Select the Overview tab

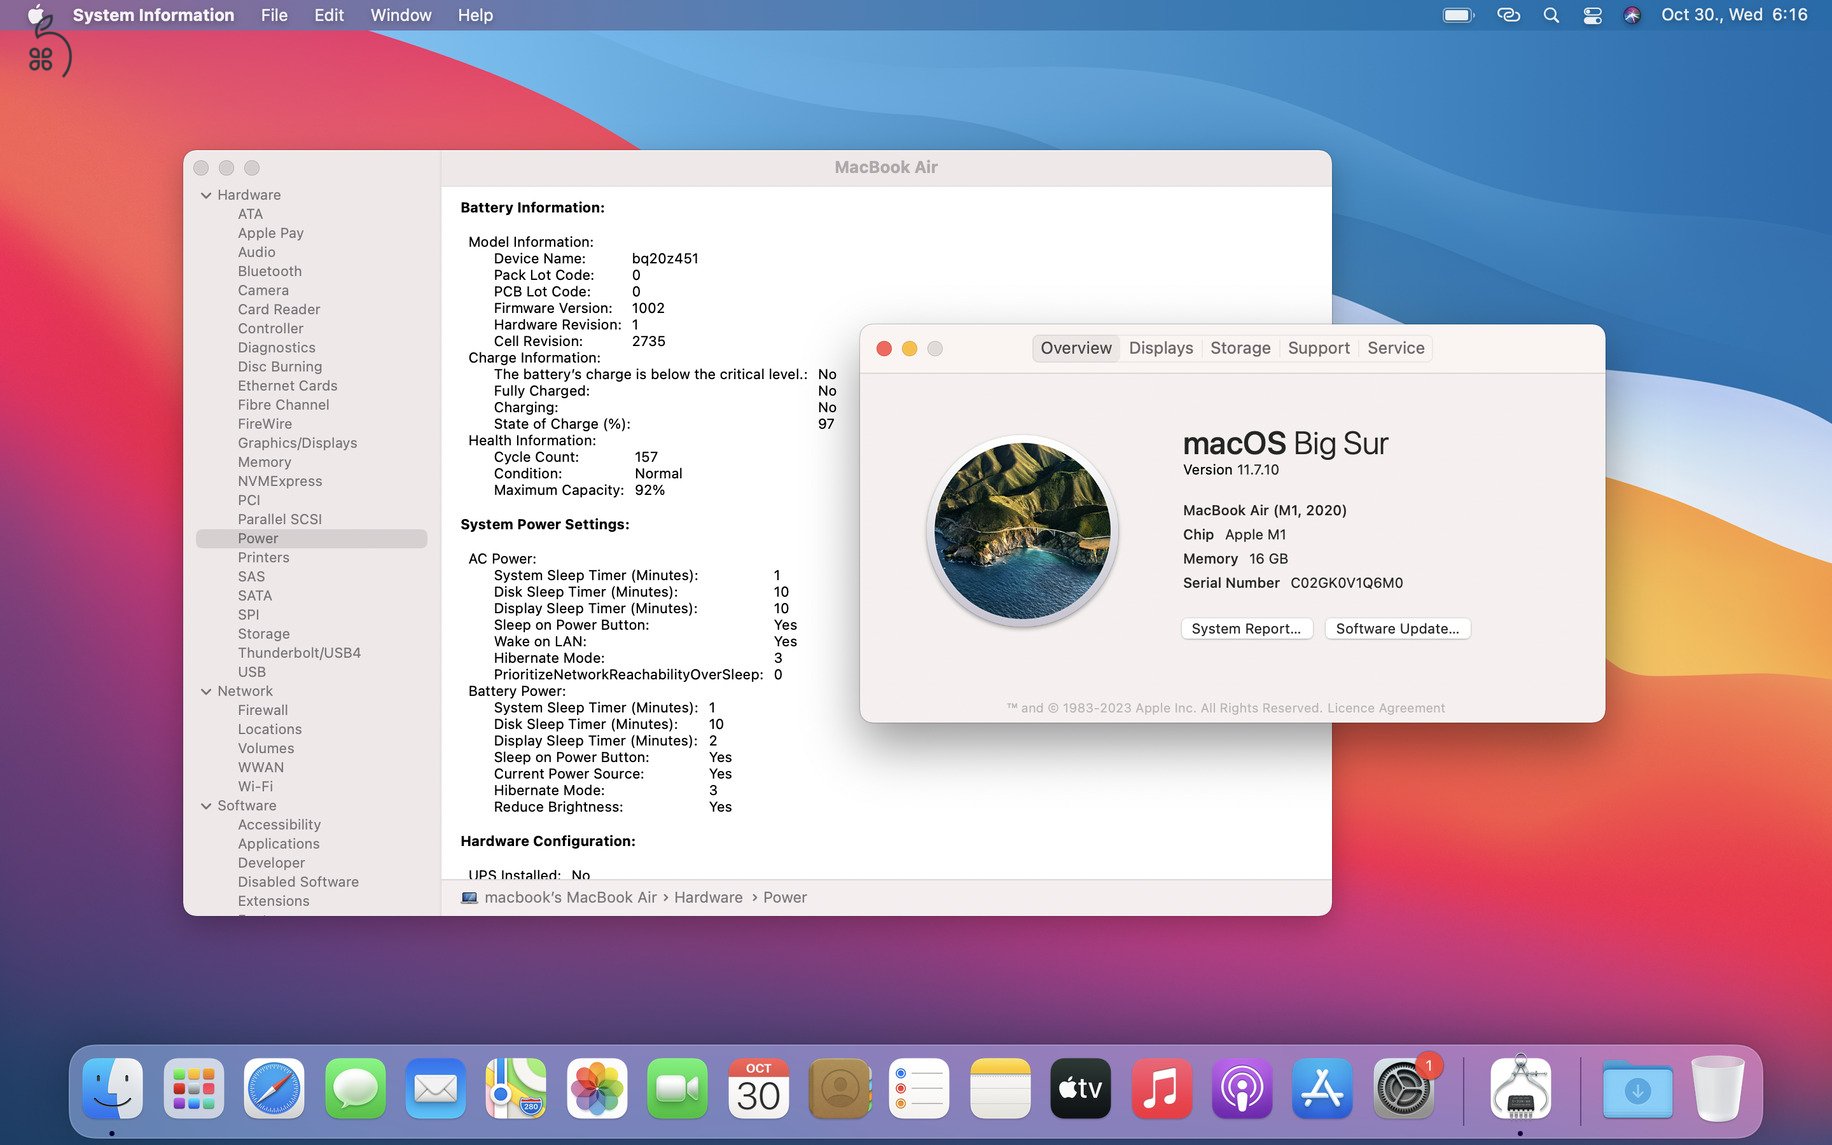click(x=1076, y=348)
